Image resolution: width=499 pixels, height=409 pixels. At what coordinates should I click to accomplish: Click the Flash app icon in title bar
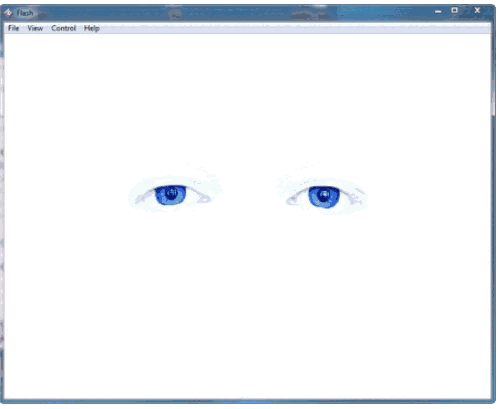(8, 13)
